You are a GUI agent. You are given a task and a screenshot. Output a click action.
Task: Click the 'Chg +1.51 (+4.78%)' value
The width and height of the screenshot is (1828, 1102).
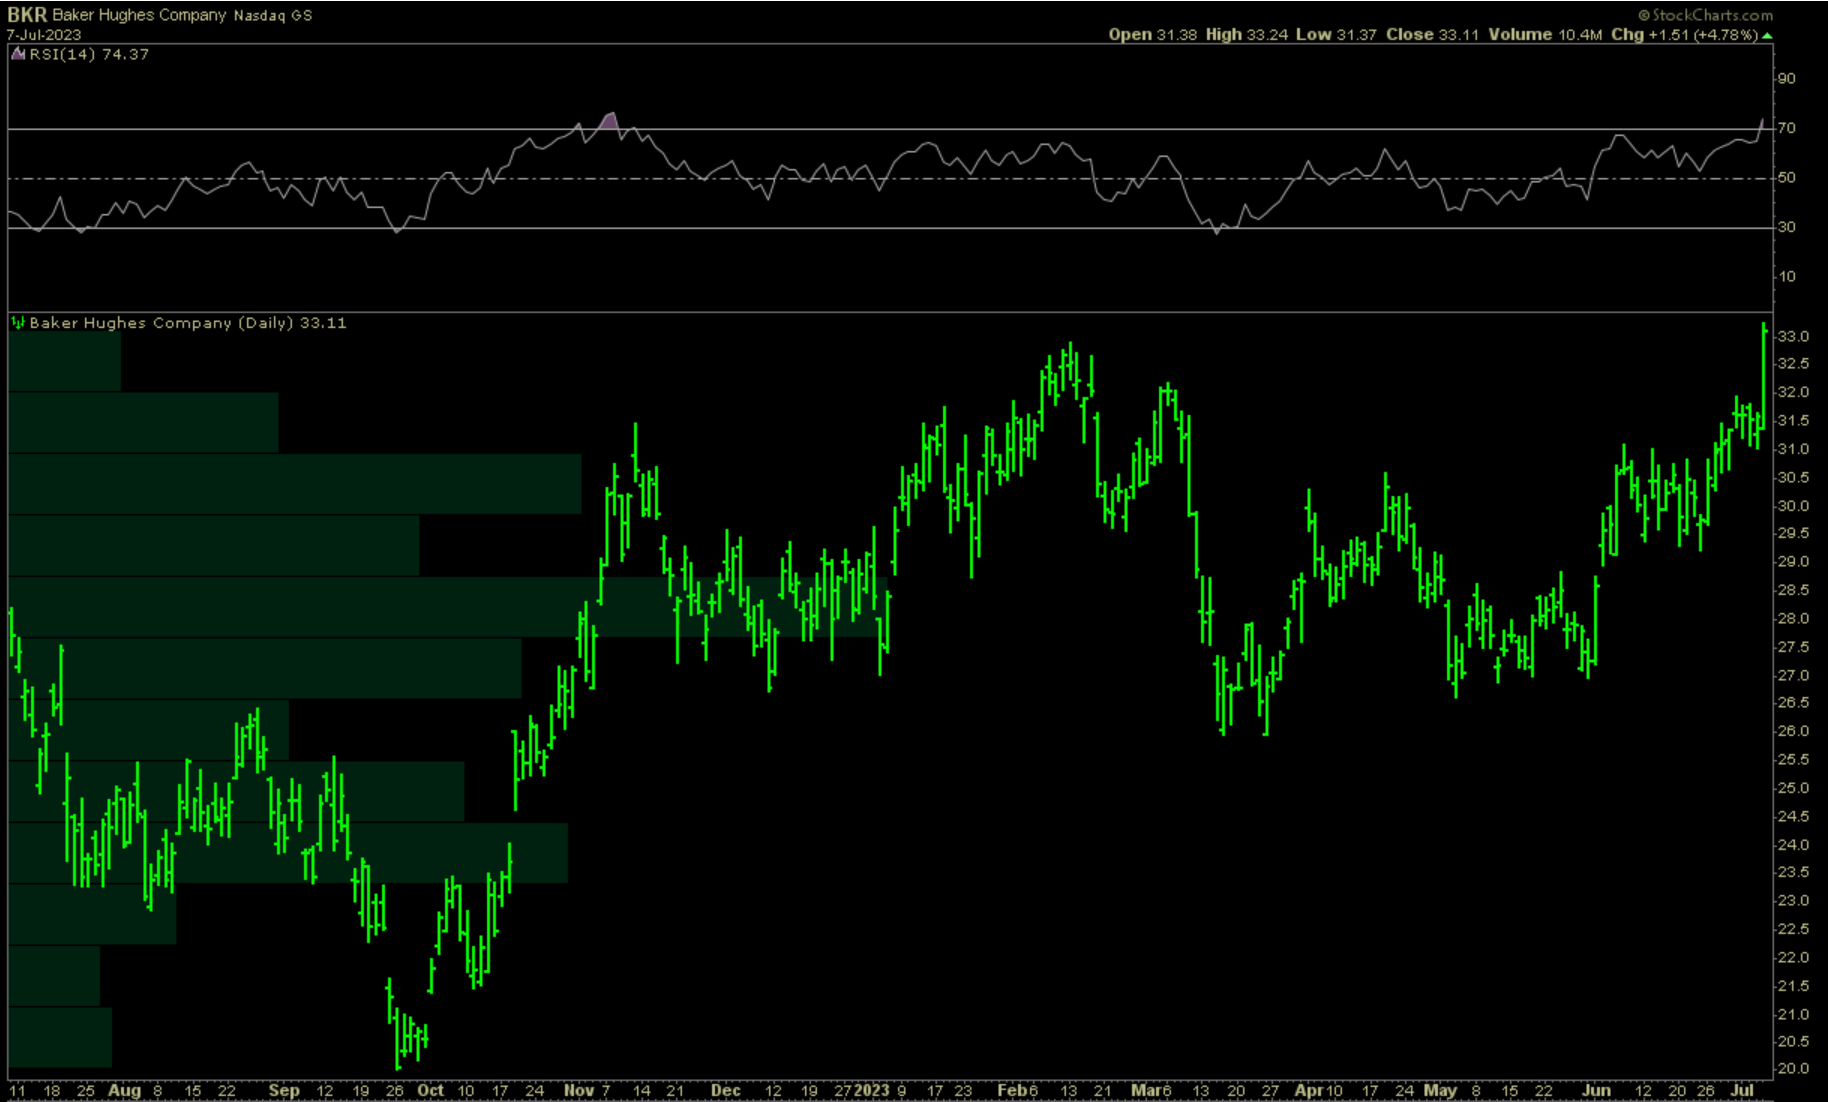point(1684,34)
